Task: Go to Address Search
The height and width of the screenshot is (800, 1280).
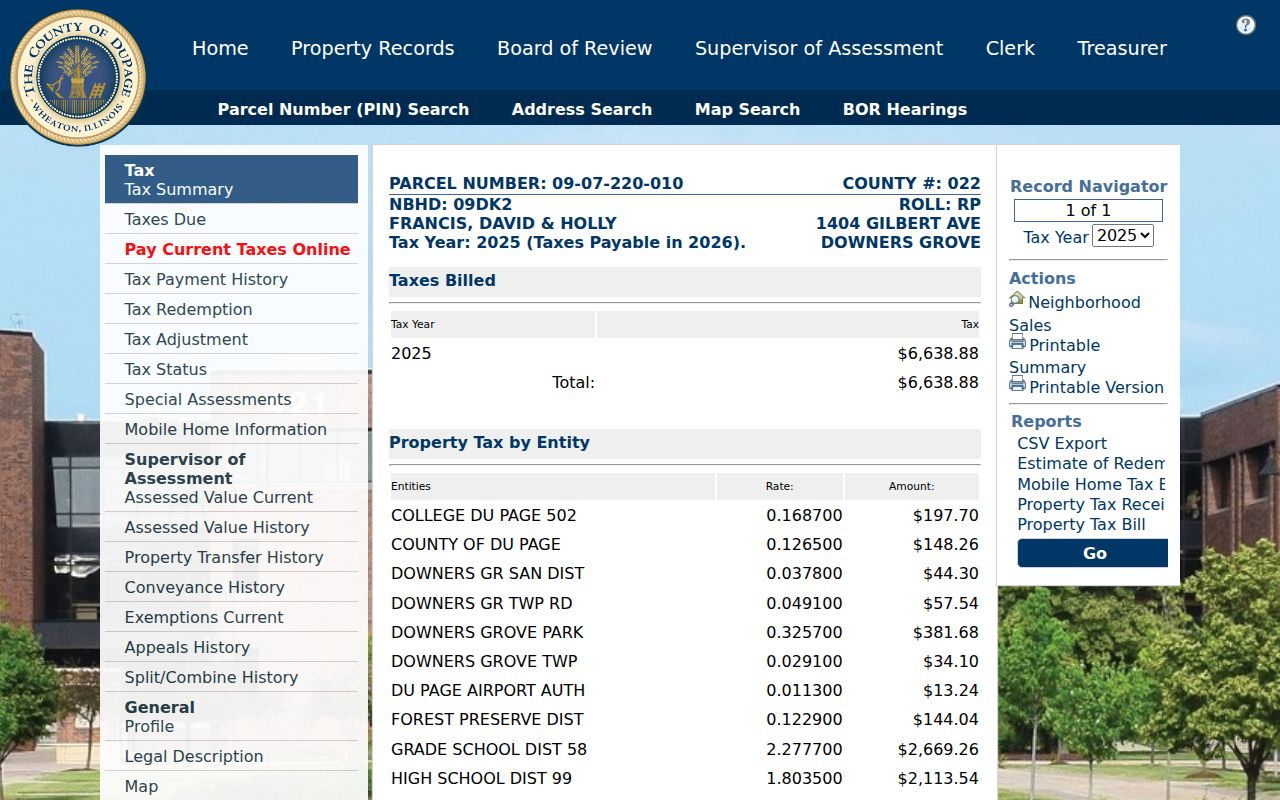Action: (x=582, y=109)
